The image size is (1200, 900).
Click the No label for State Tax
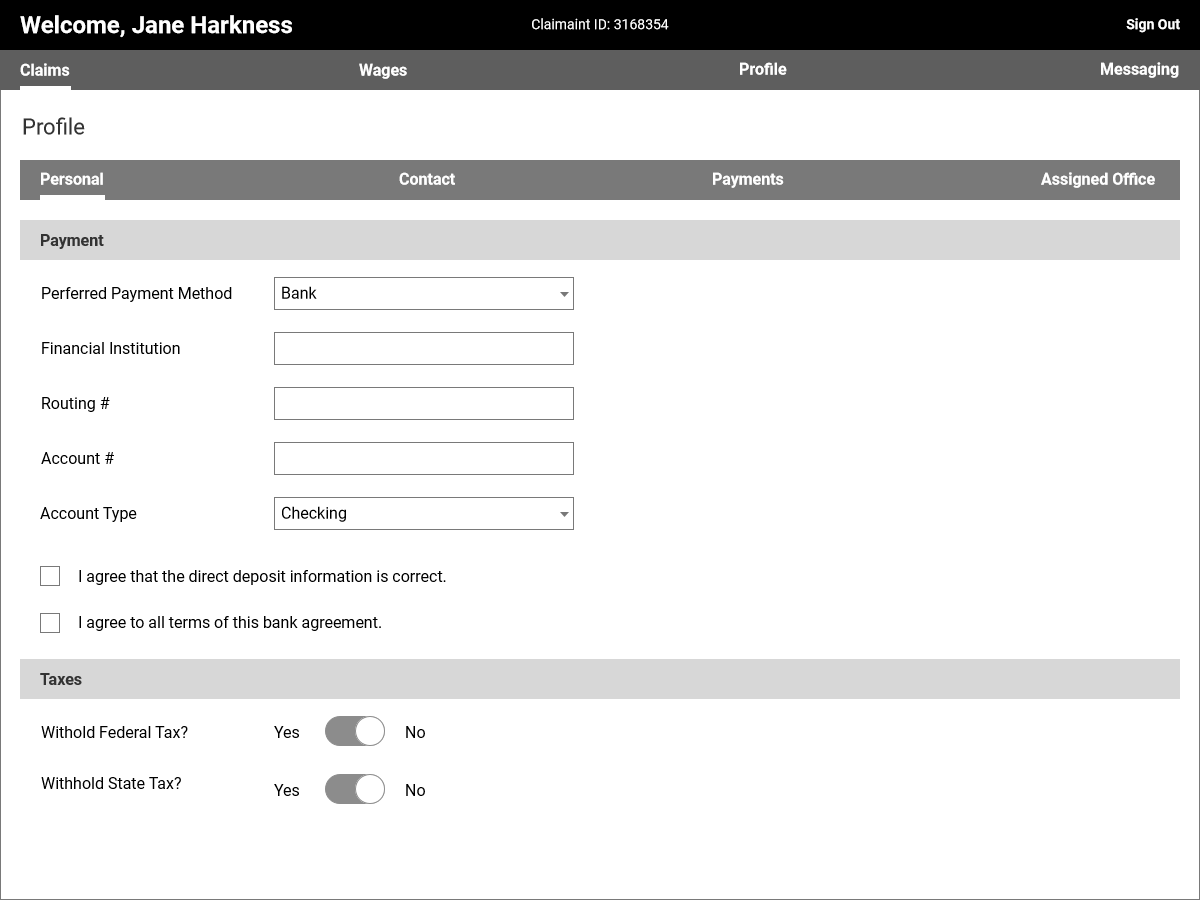click(415, 791)
